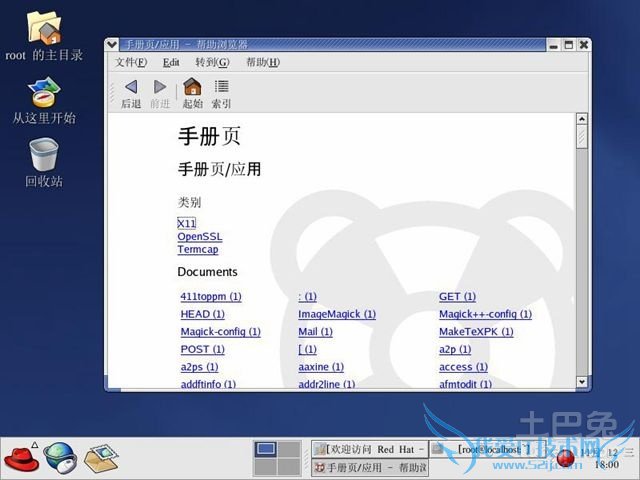The image size is (640, 480).
Task: Click the vertical scrollbar thumb
Action: (x=582, y=137)
